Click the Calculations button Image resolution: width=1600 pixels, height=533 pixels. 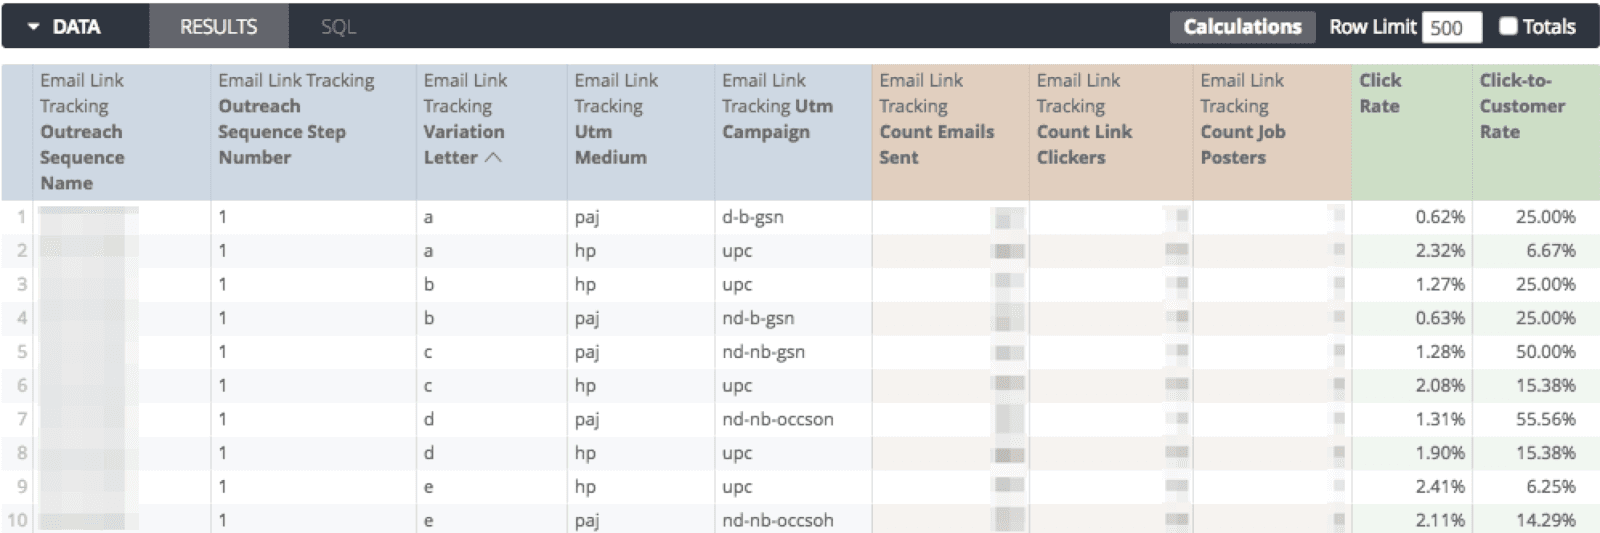pos(1242,27)
